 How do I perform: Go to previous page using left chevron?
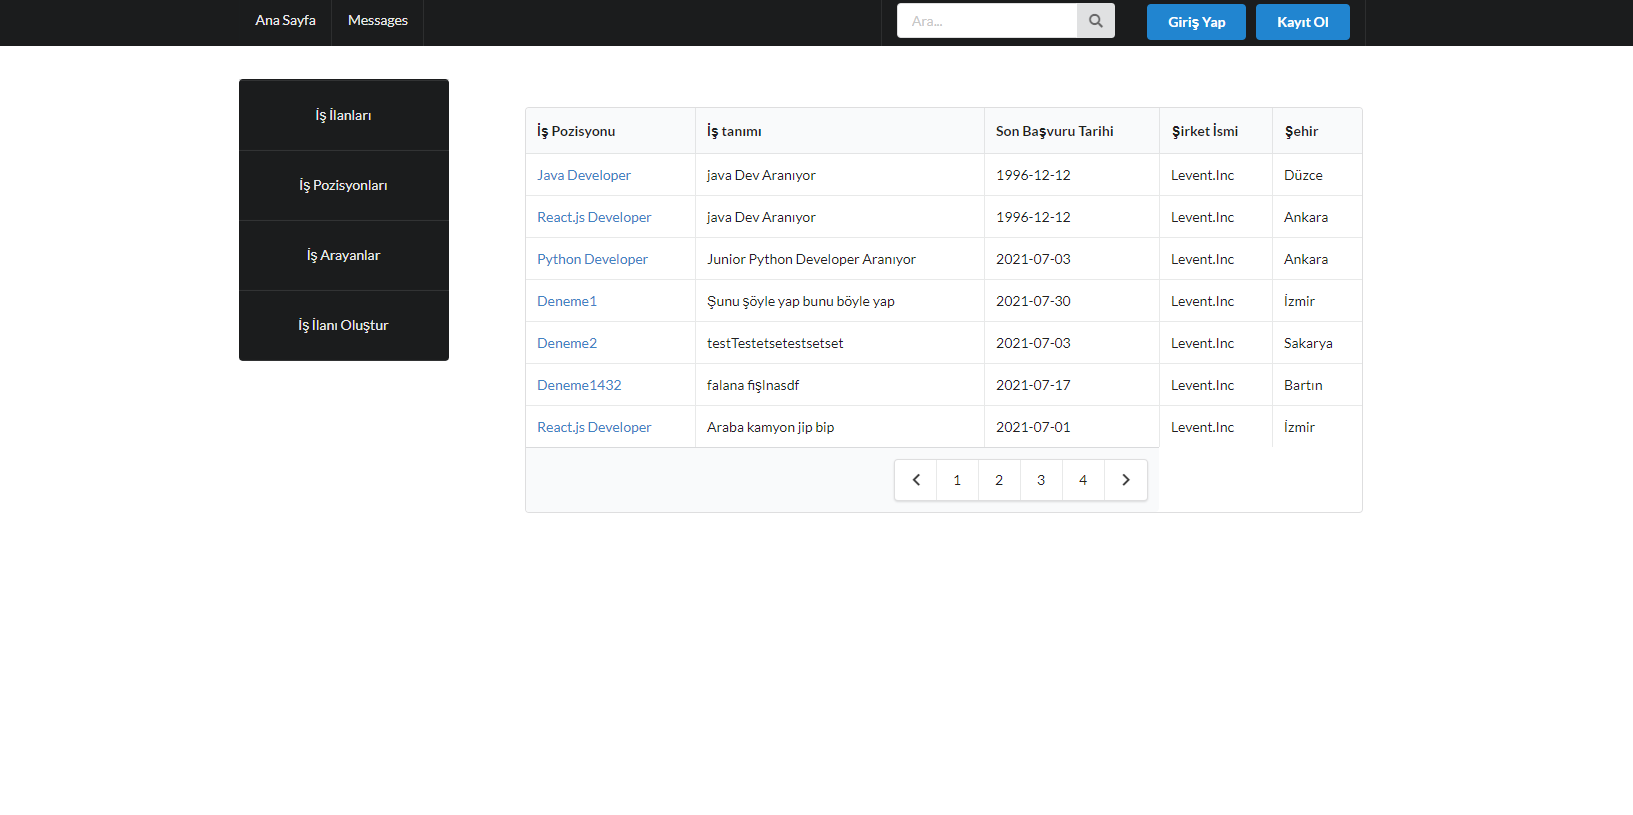point(916,480)
